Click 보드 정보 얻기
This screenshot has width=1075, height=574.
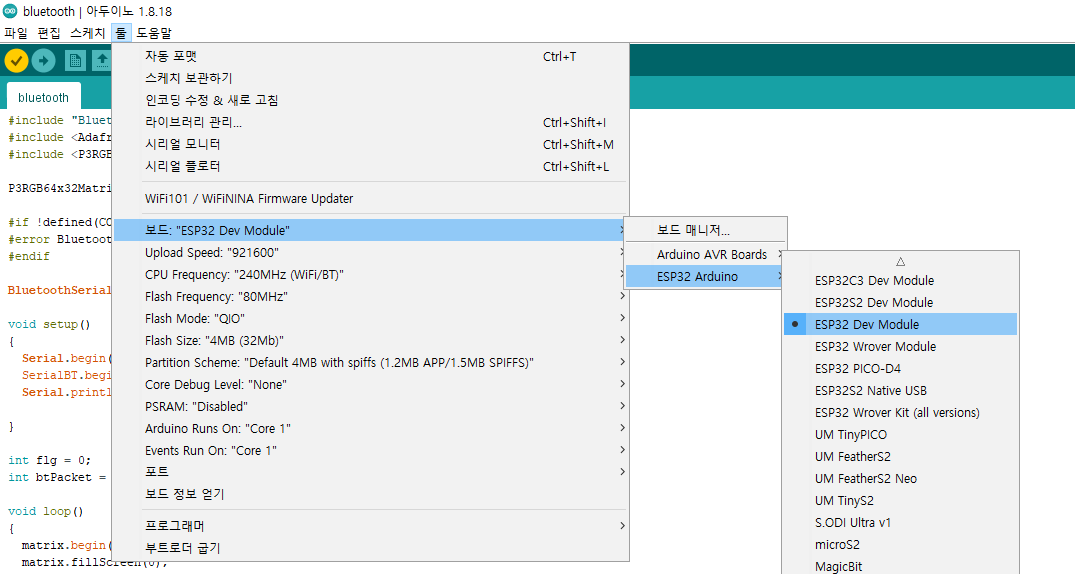pyautogui.click(x=370, y=494)
